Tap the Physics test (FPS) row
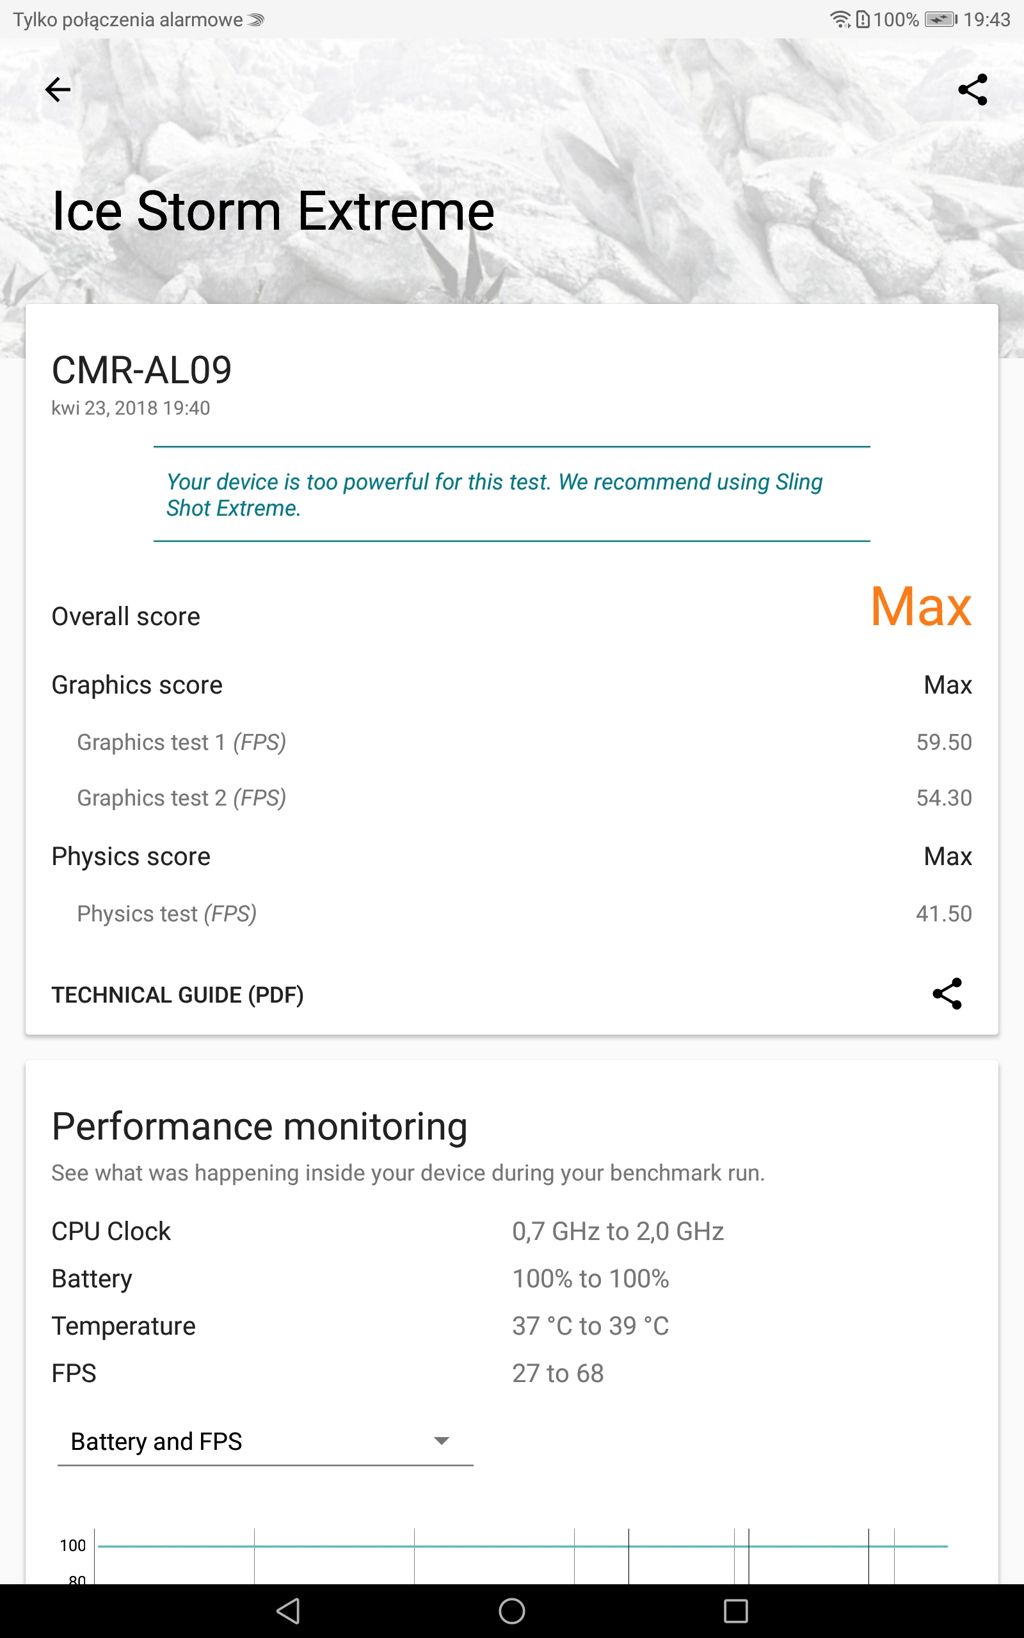The height and width of the screenshot is (1638, 1024). [510, 914]
